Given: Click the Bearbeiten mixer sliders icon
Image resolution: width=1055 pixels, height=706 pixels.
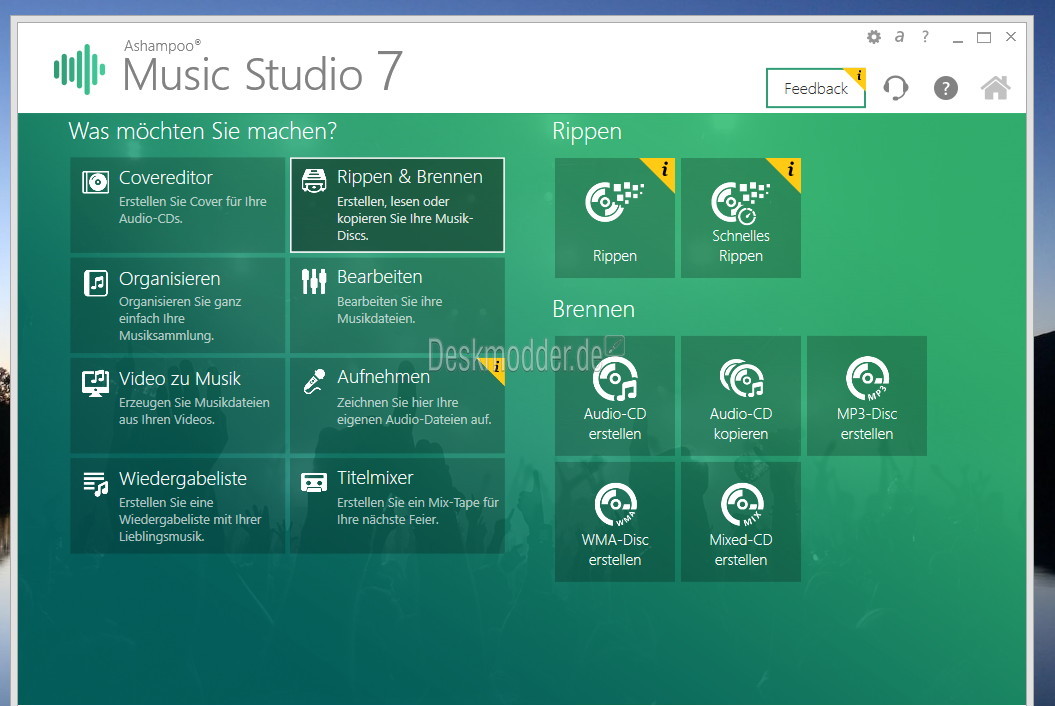Looking at the screenshot, I should (314, 281).
